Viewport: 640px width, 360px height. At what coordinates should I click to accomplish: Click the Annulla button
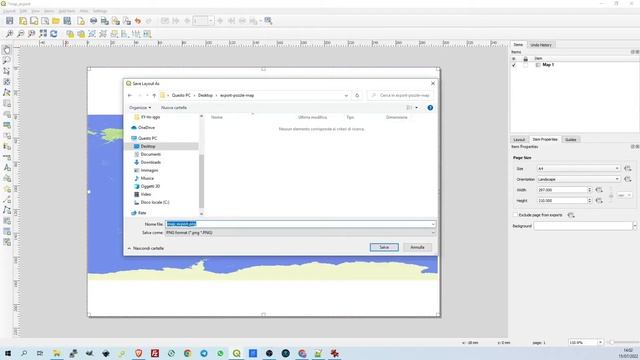coord(417,247)
